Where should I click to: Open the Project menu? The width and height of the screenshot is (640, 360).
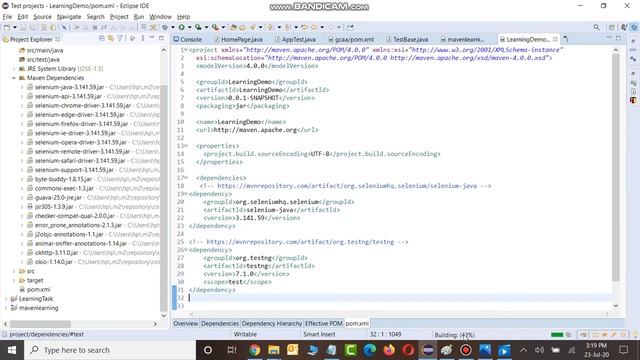(119, 17)
